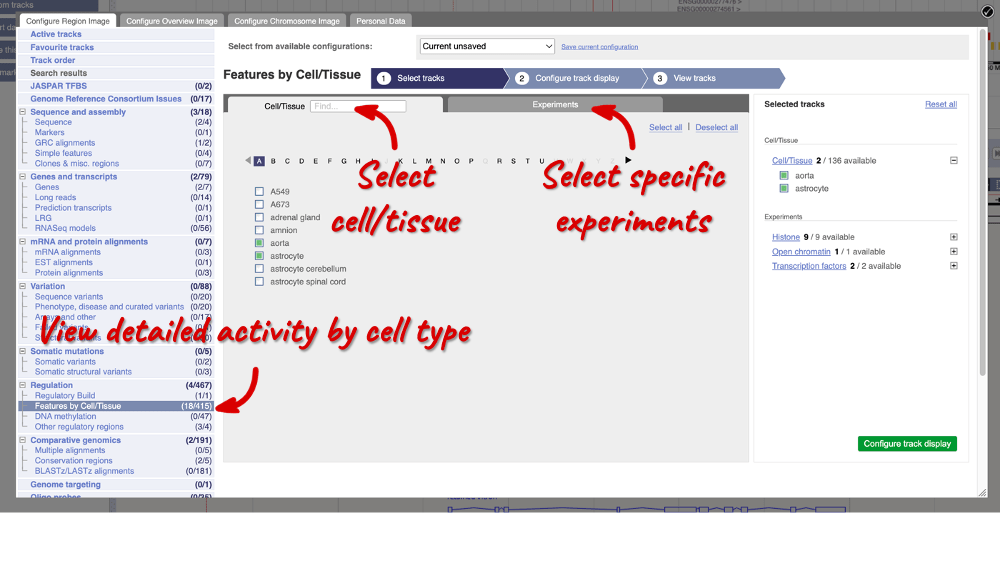Collapse the Somatic mutations tree node

tap(22, 351)
